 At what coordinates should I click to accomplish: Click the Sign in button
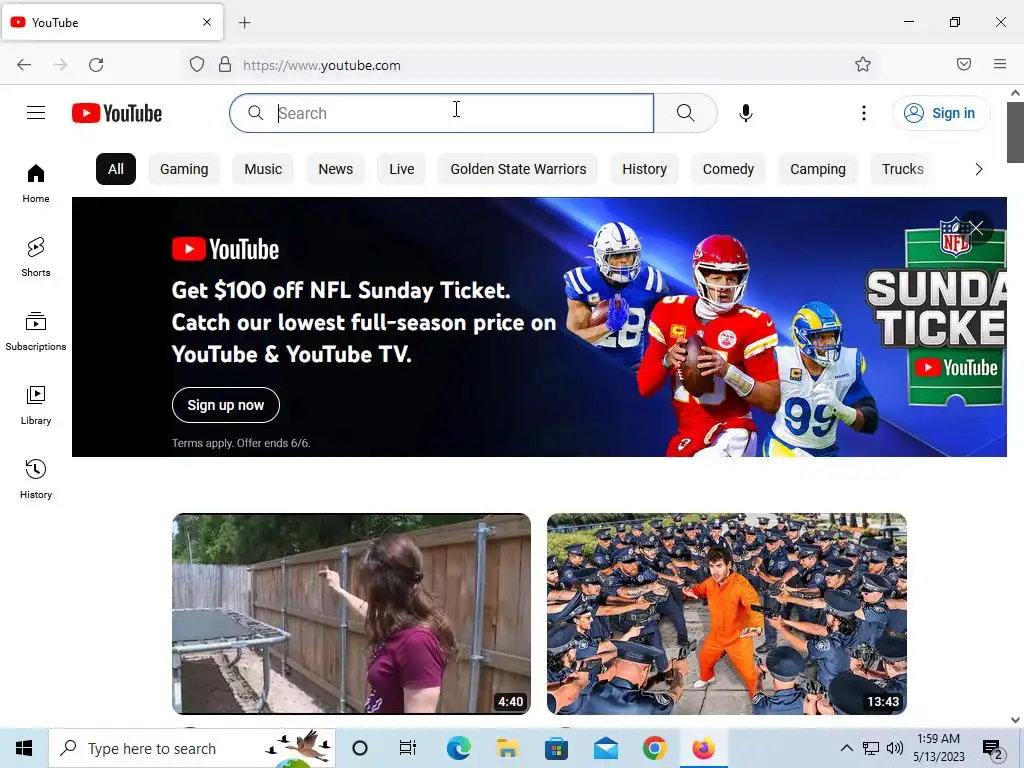tap(941, 113)
